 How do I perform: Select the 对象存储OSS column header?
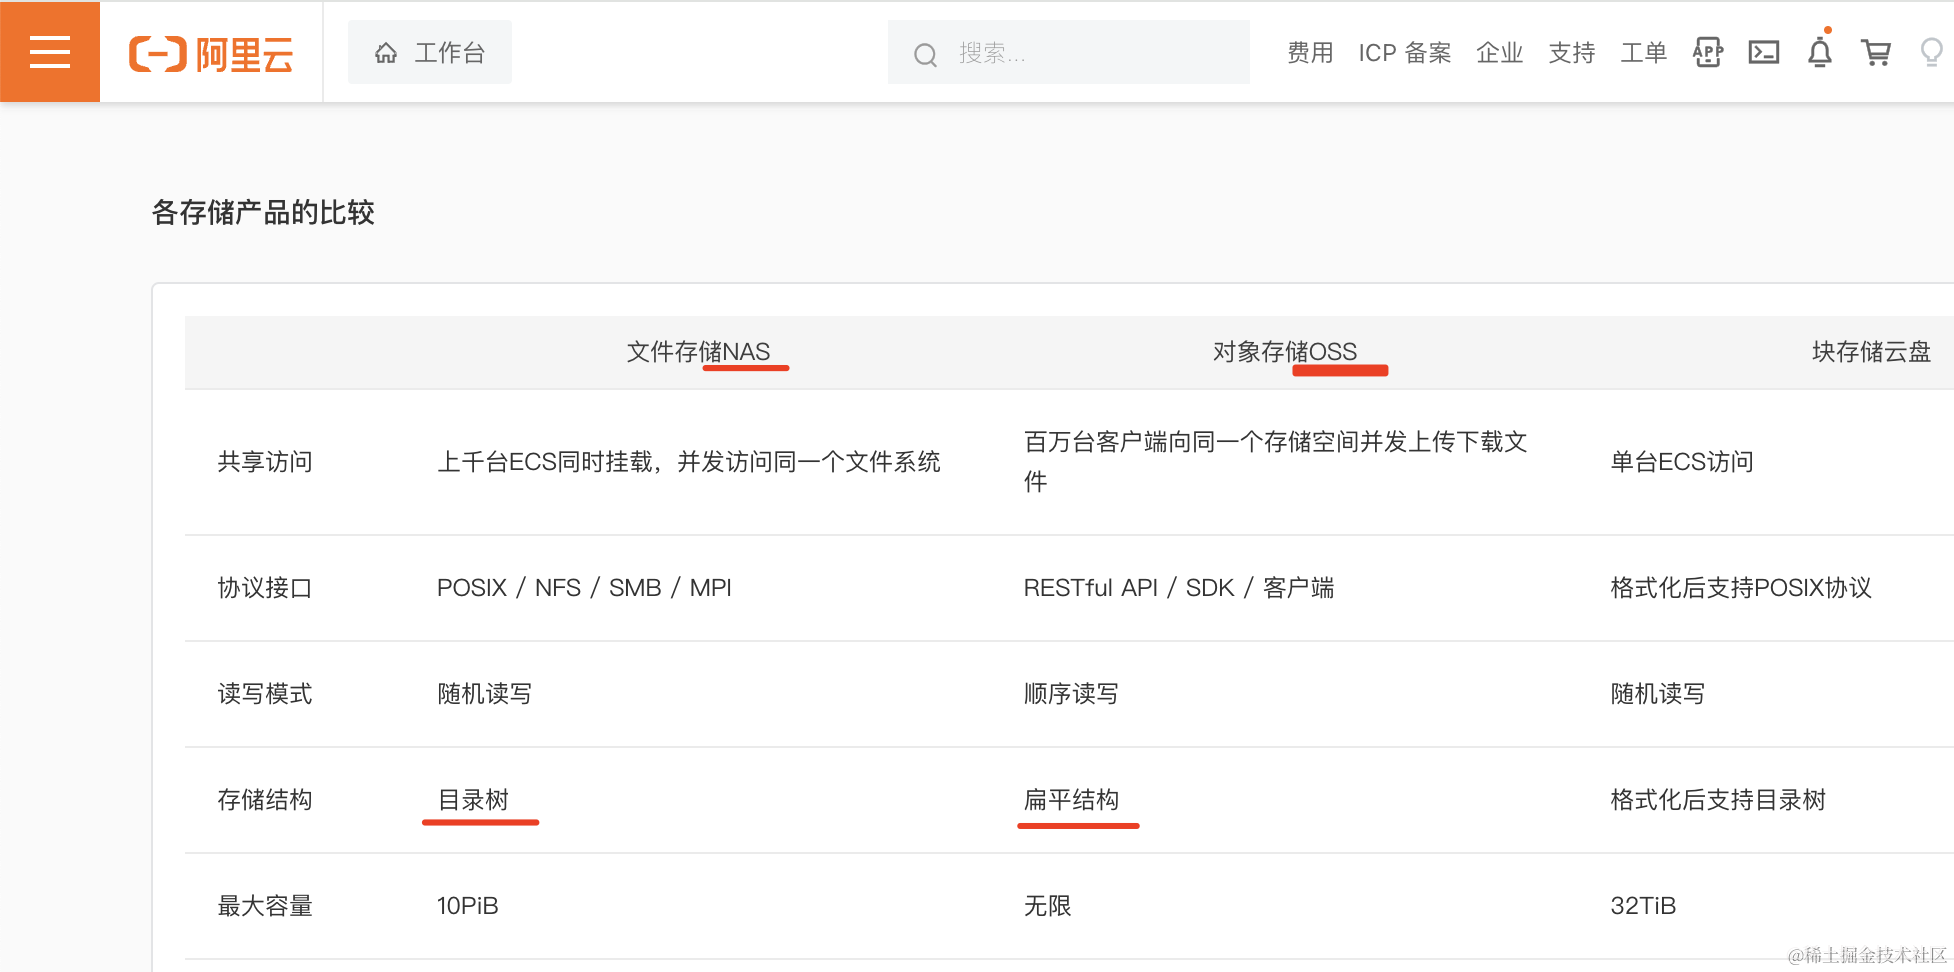[x=1286, y=352]
